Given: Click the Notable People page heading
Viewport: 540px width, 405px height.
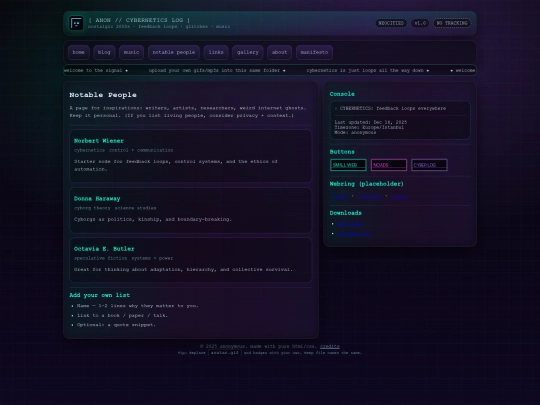Looking at the screenshot, I should [103, 95].
